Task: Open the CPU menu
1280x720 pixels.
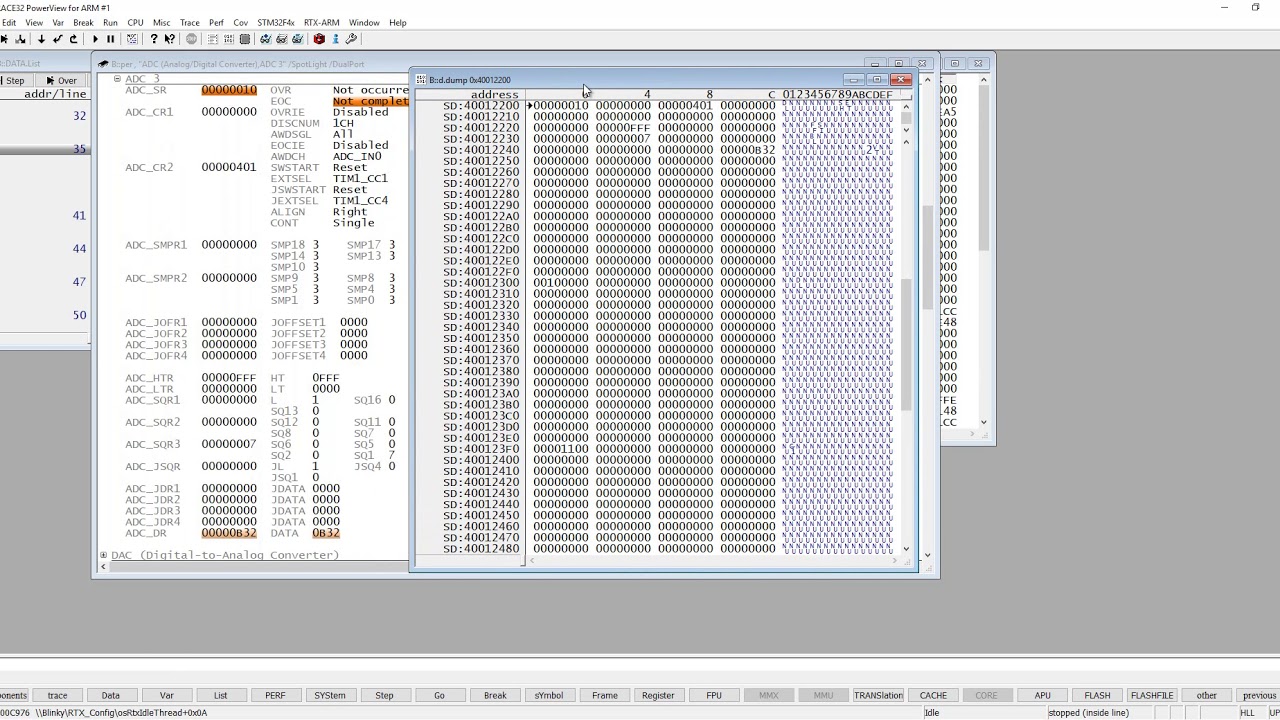Action: 135,22
